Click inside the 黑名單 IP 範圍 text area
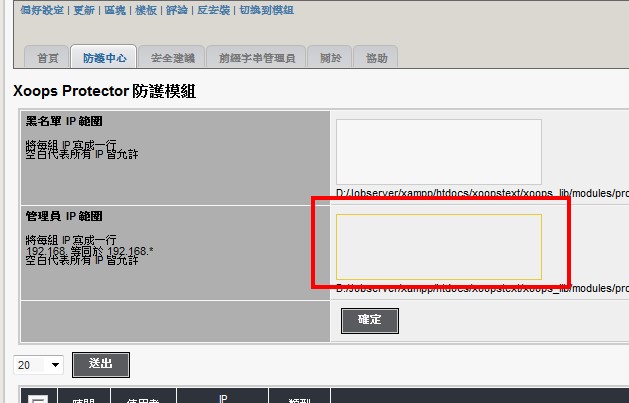The image size is (629, 403). tap(438, 151)
